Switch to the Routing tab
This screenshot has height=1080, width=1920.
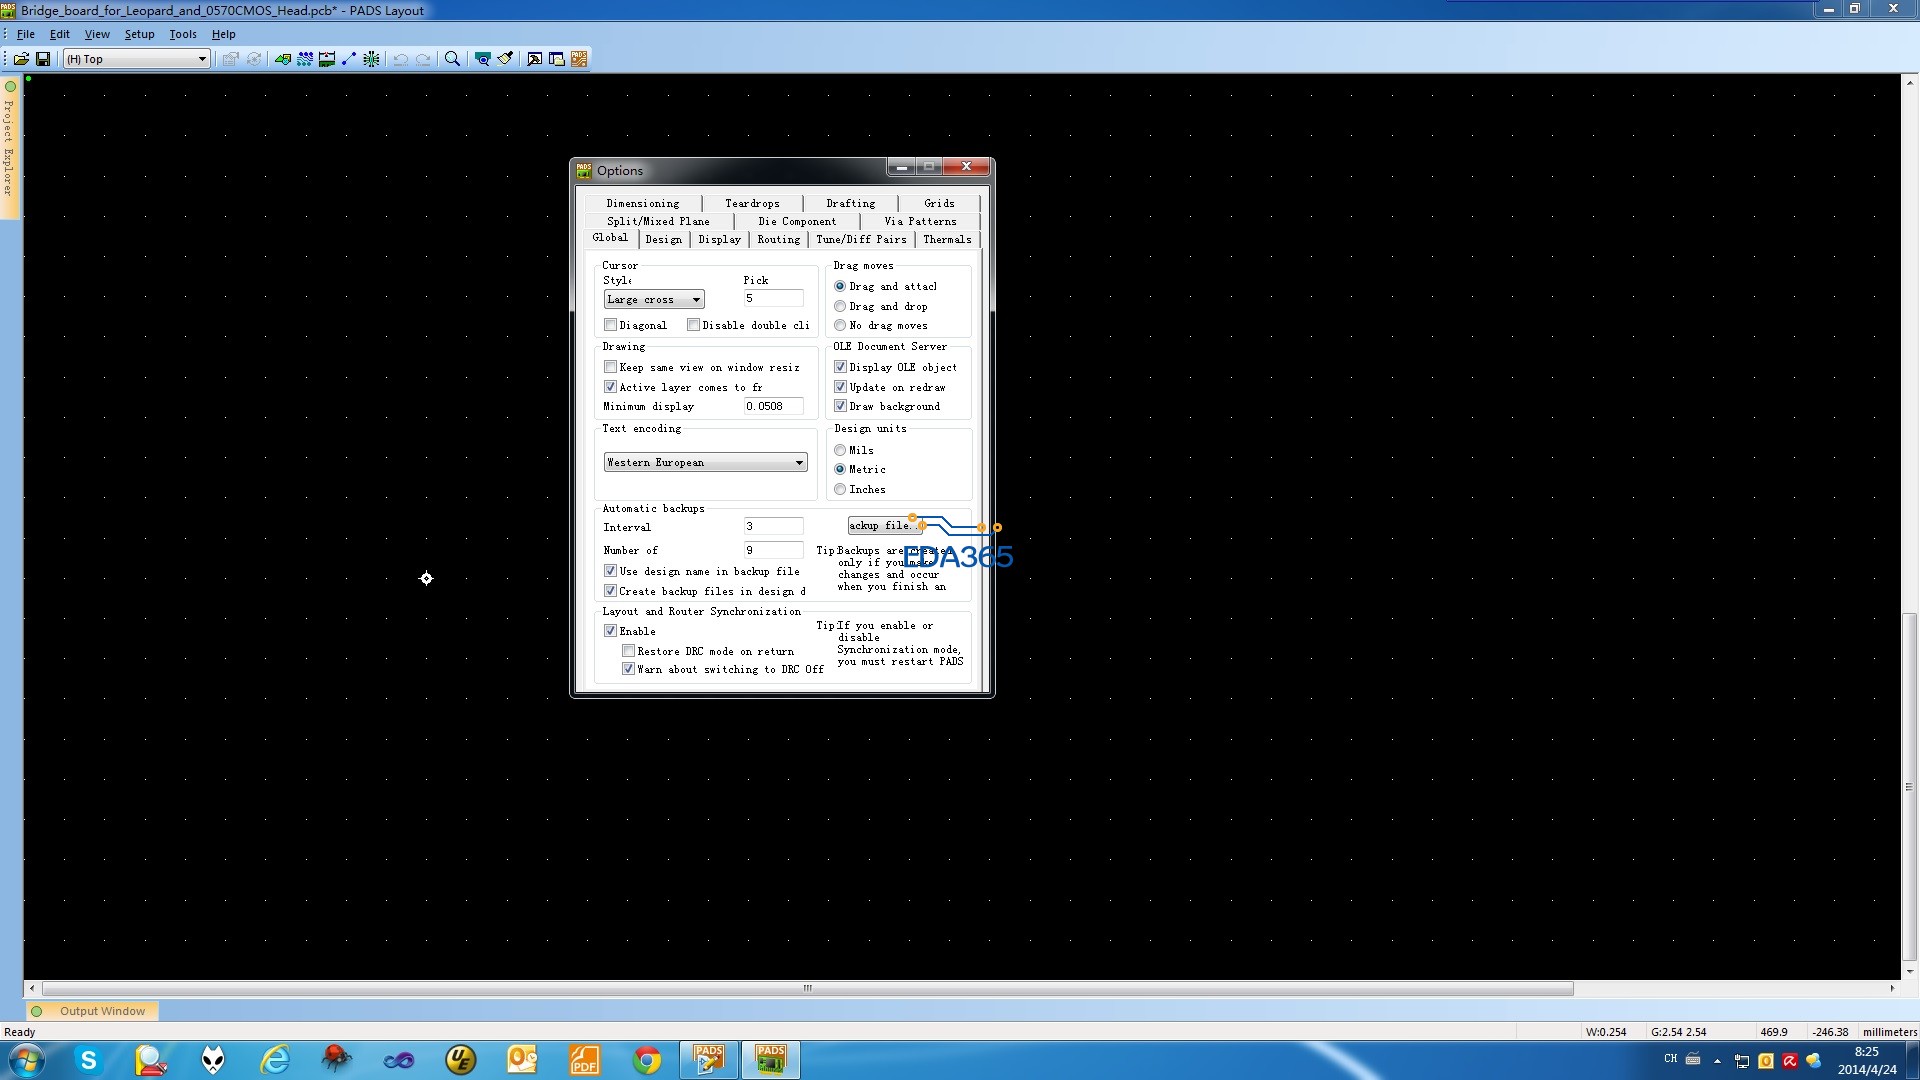pyautogui.click(x=778, y=240)
